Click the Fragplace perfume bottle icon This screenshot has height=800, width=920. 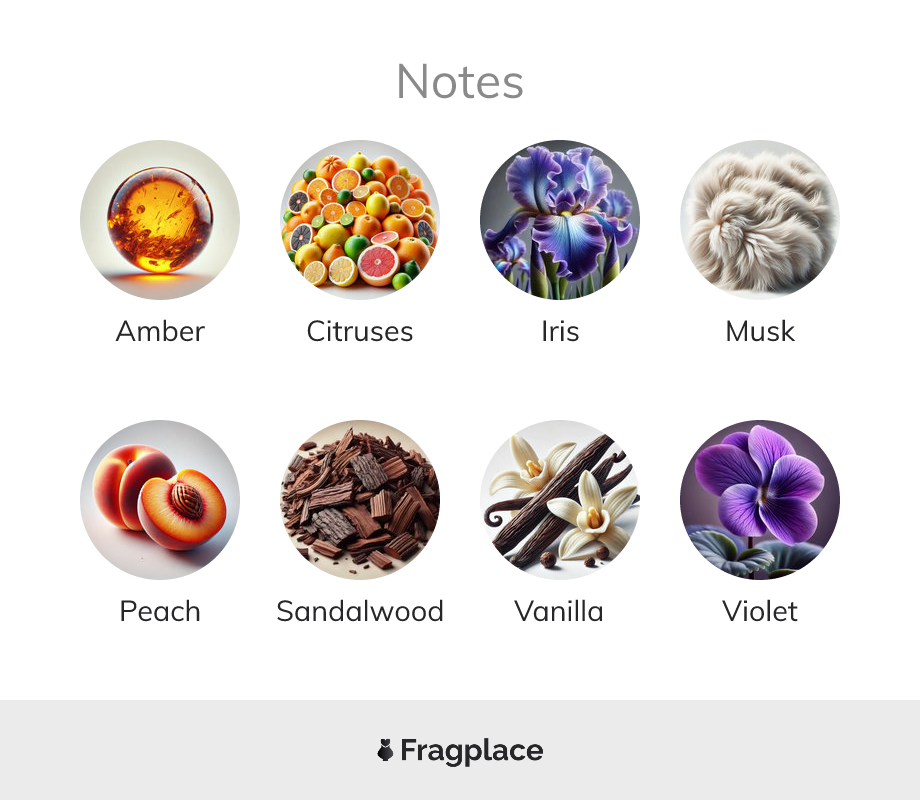385,750
